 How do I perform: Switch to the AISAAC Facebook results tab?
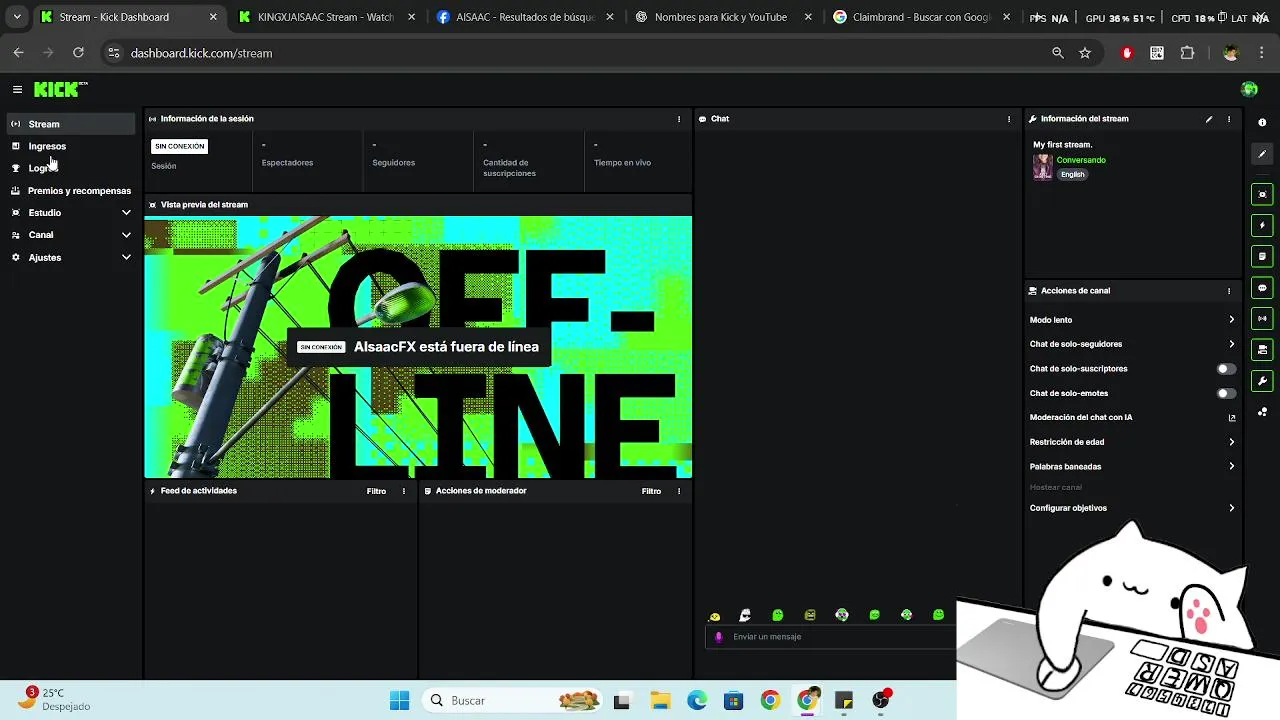[x=525, y=17]
